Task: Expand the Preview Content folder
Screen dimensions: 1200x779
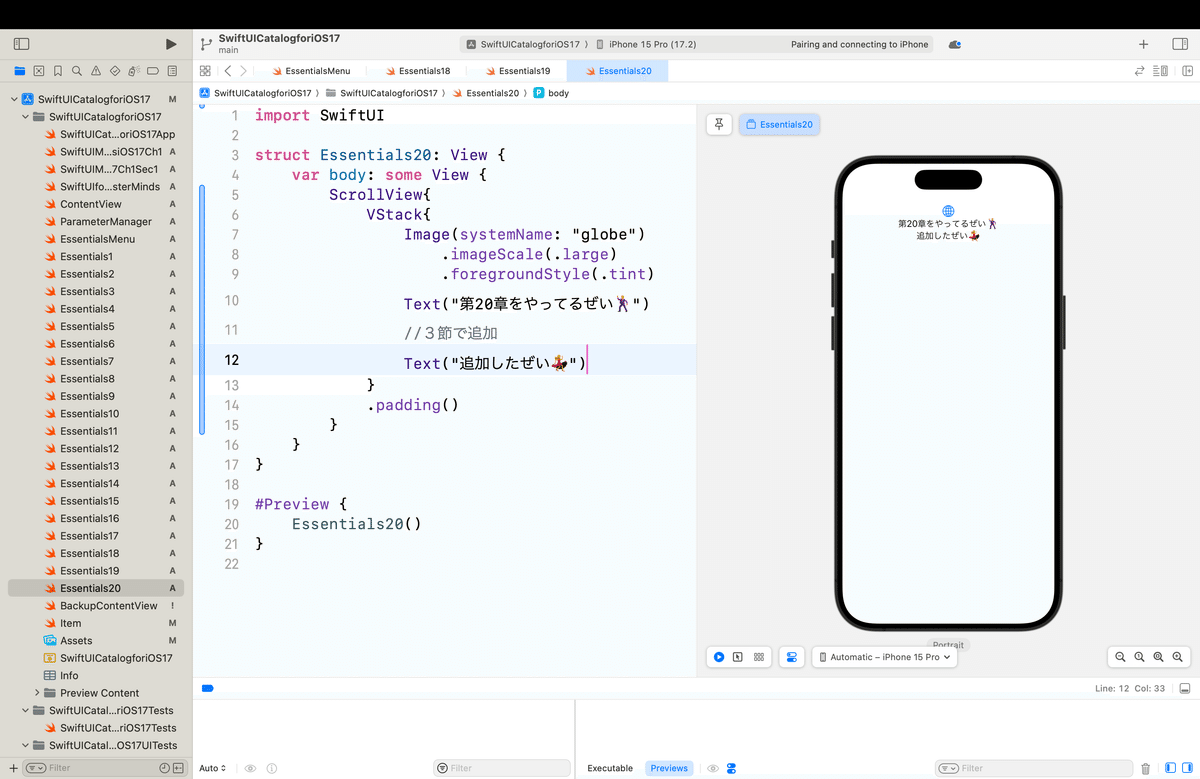Action: tap(38, 693)
